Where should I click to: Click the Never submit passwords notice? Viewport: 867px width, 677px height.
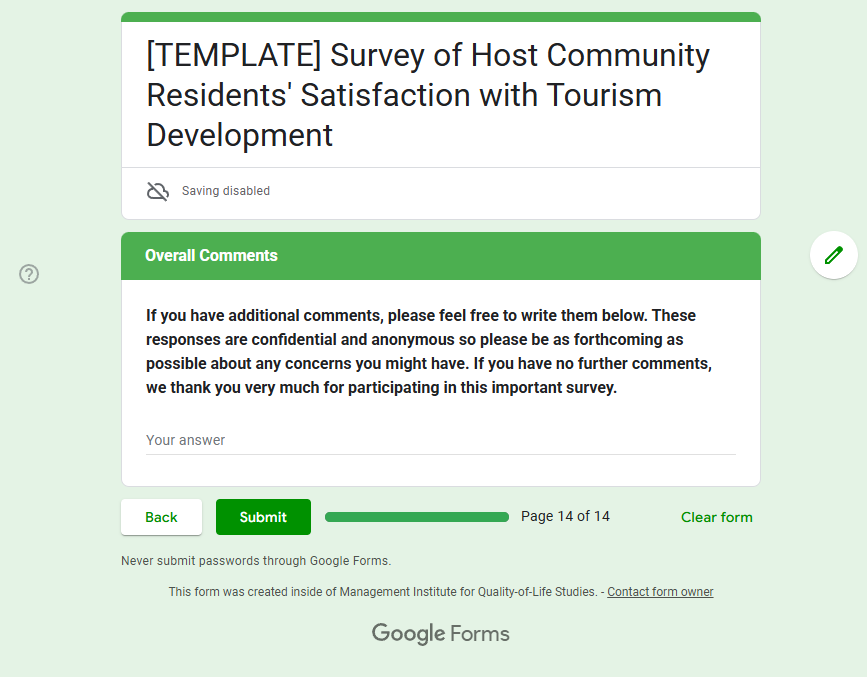[256, 561]
